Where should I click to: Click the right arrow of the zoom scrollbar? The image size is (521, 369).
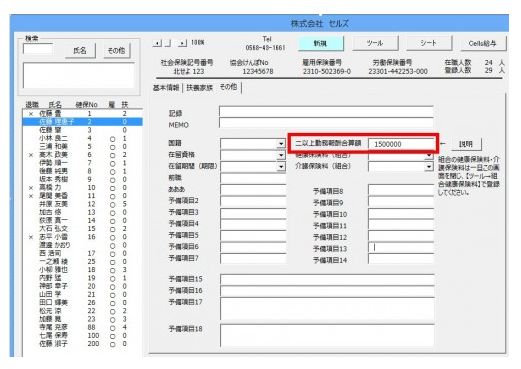click(x=182, y=43)
